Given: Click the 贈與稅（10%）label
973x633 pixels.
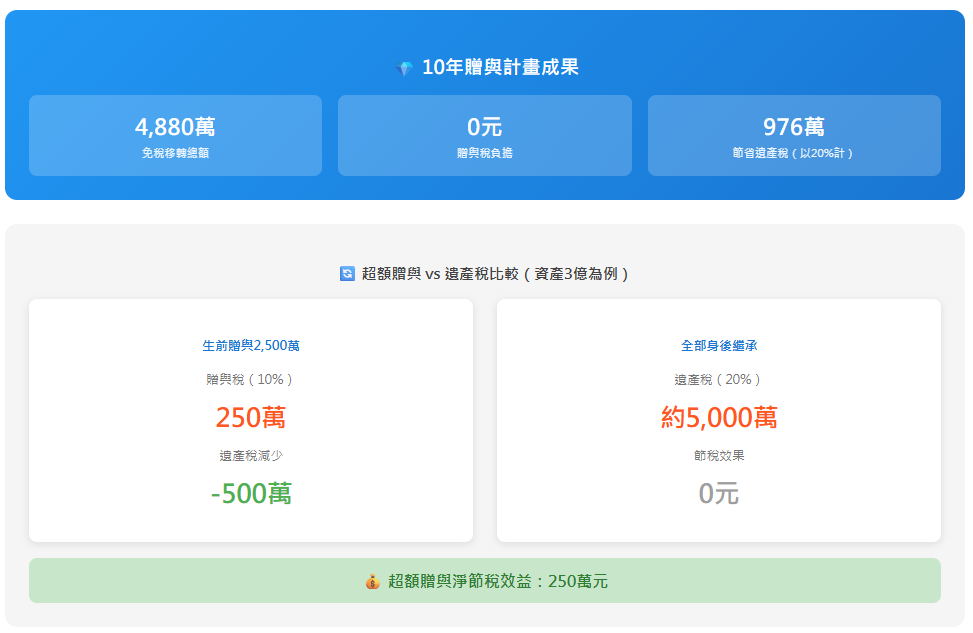Looking at the screenshot, I should 251,380.
